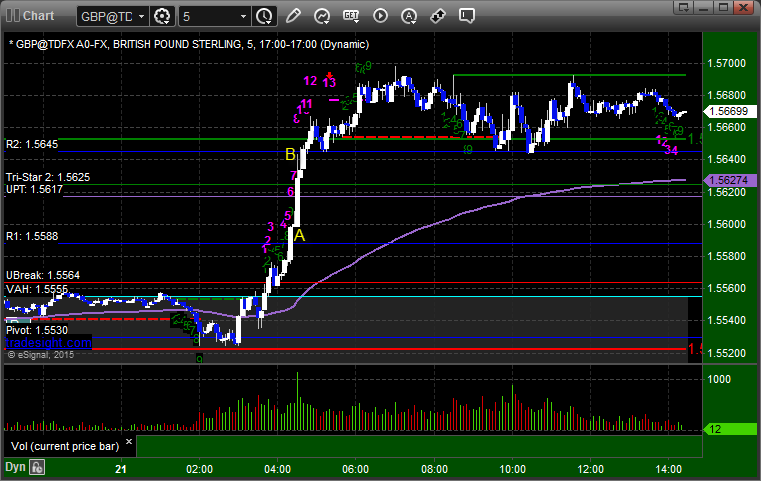Image resolution: width=761 pixels, height=481 pixels.
Task: Click the 10:00 time axis label
Action: [513, 469]
